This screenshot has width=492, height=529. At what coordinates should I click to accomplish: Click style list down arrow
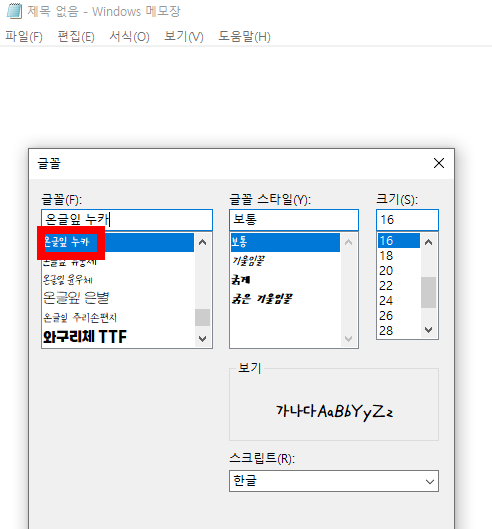(349, 338)
